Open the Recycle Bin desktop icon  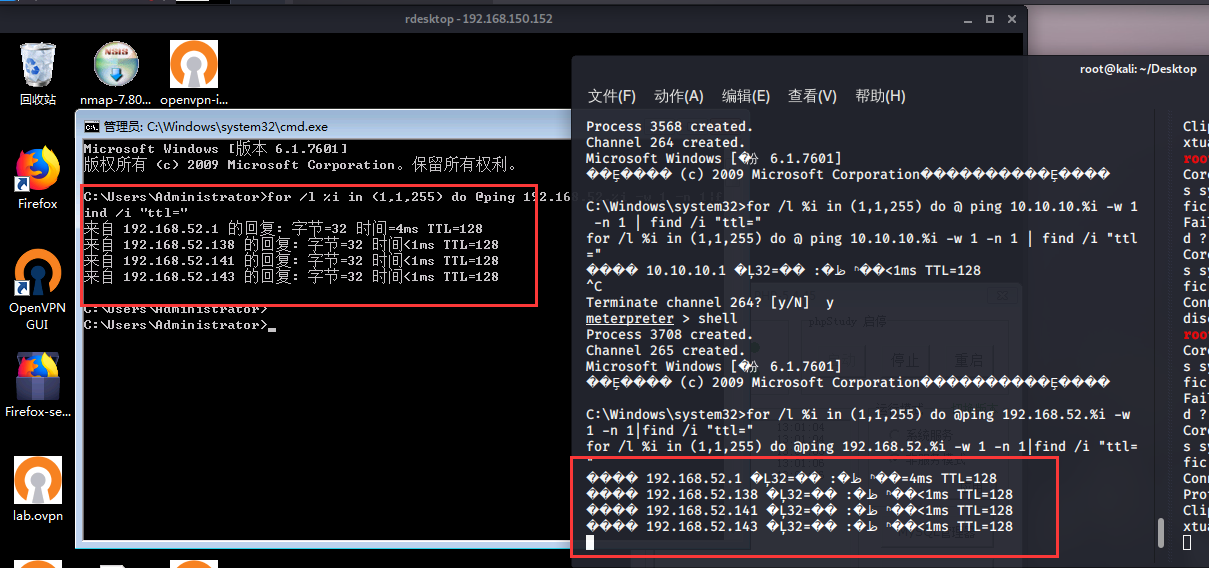click(x=38, y=73)
